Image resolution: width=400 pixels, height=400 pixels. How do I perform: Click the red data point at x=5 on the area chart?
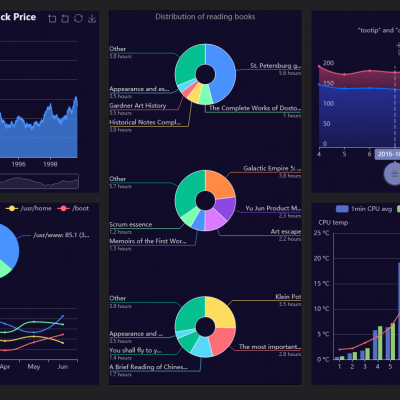344,74
